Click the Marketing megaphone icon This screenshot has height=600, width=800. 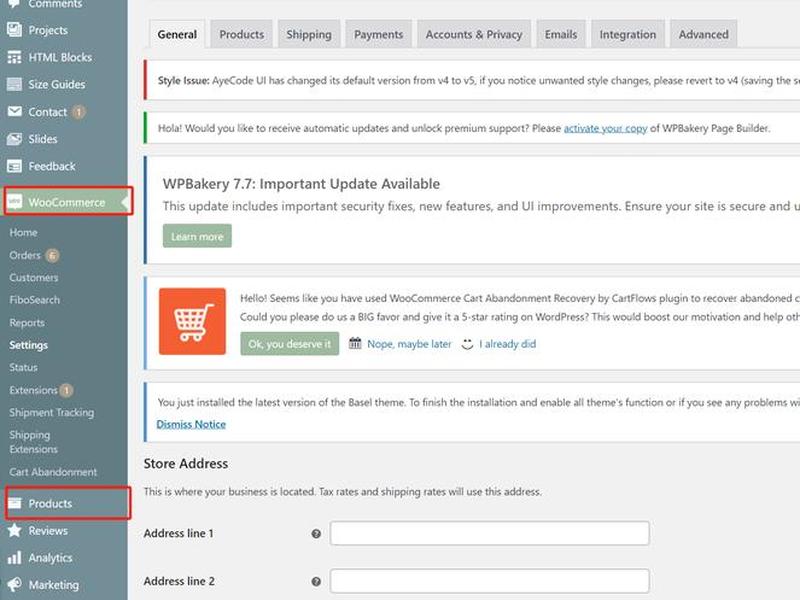[14, 585]
